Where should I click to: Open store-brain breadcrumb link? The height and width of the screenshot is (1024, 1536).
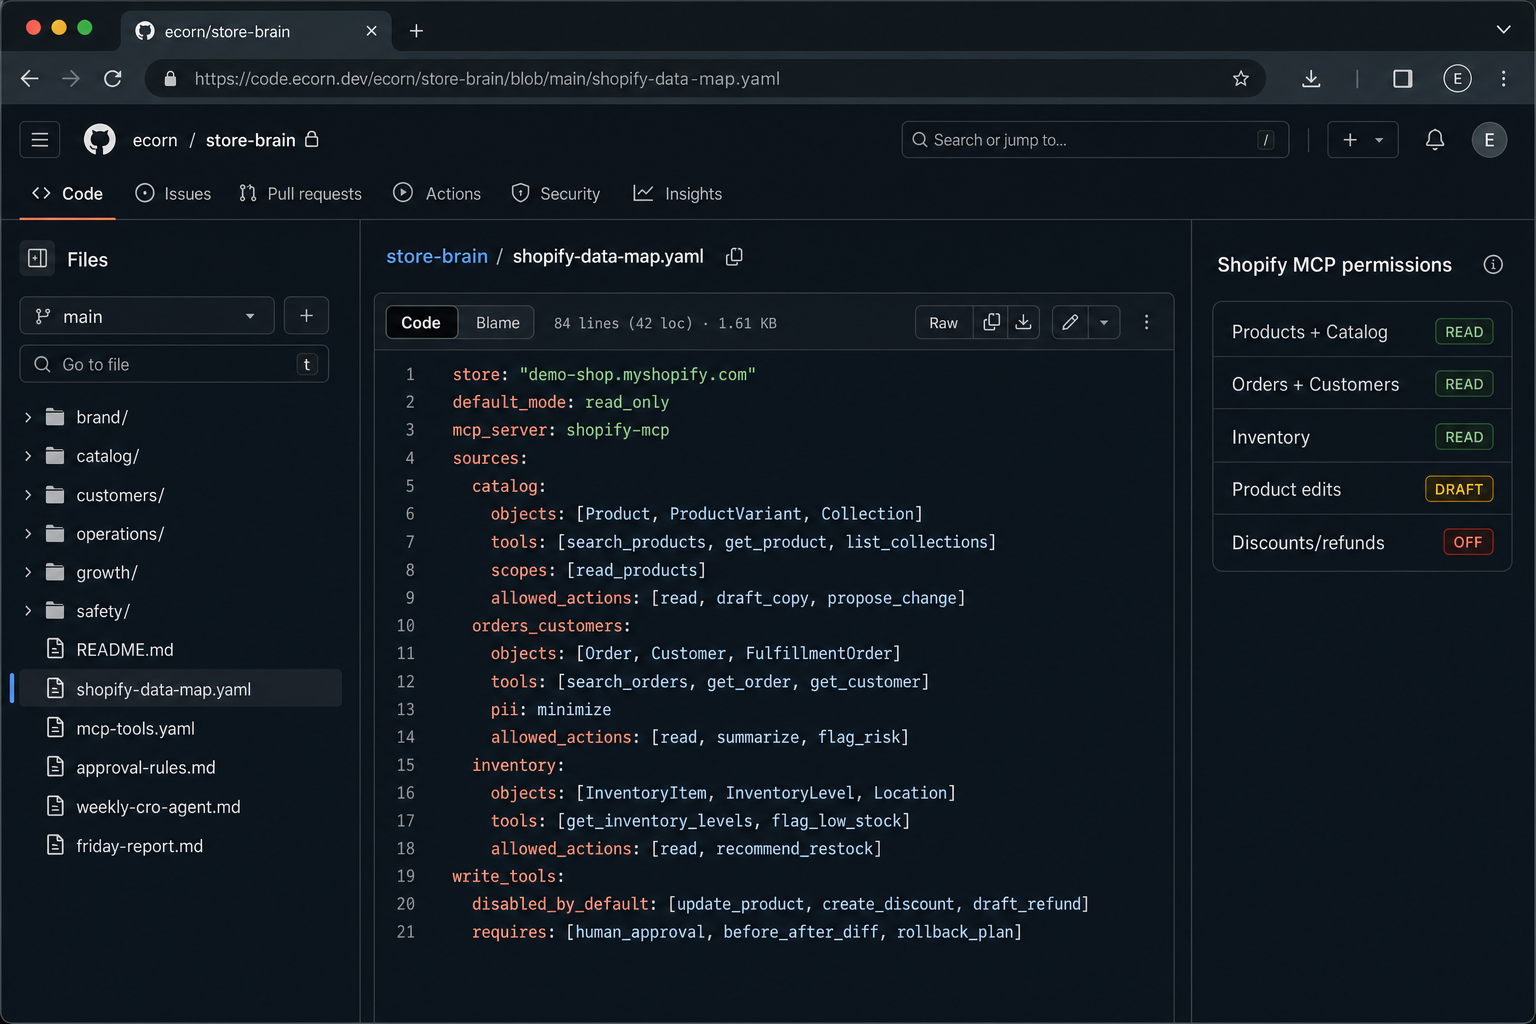[x=437, y=256]
